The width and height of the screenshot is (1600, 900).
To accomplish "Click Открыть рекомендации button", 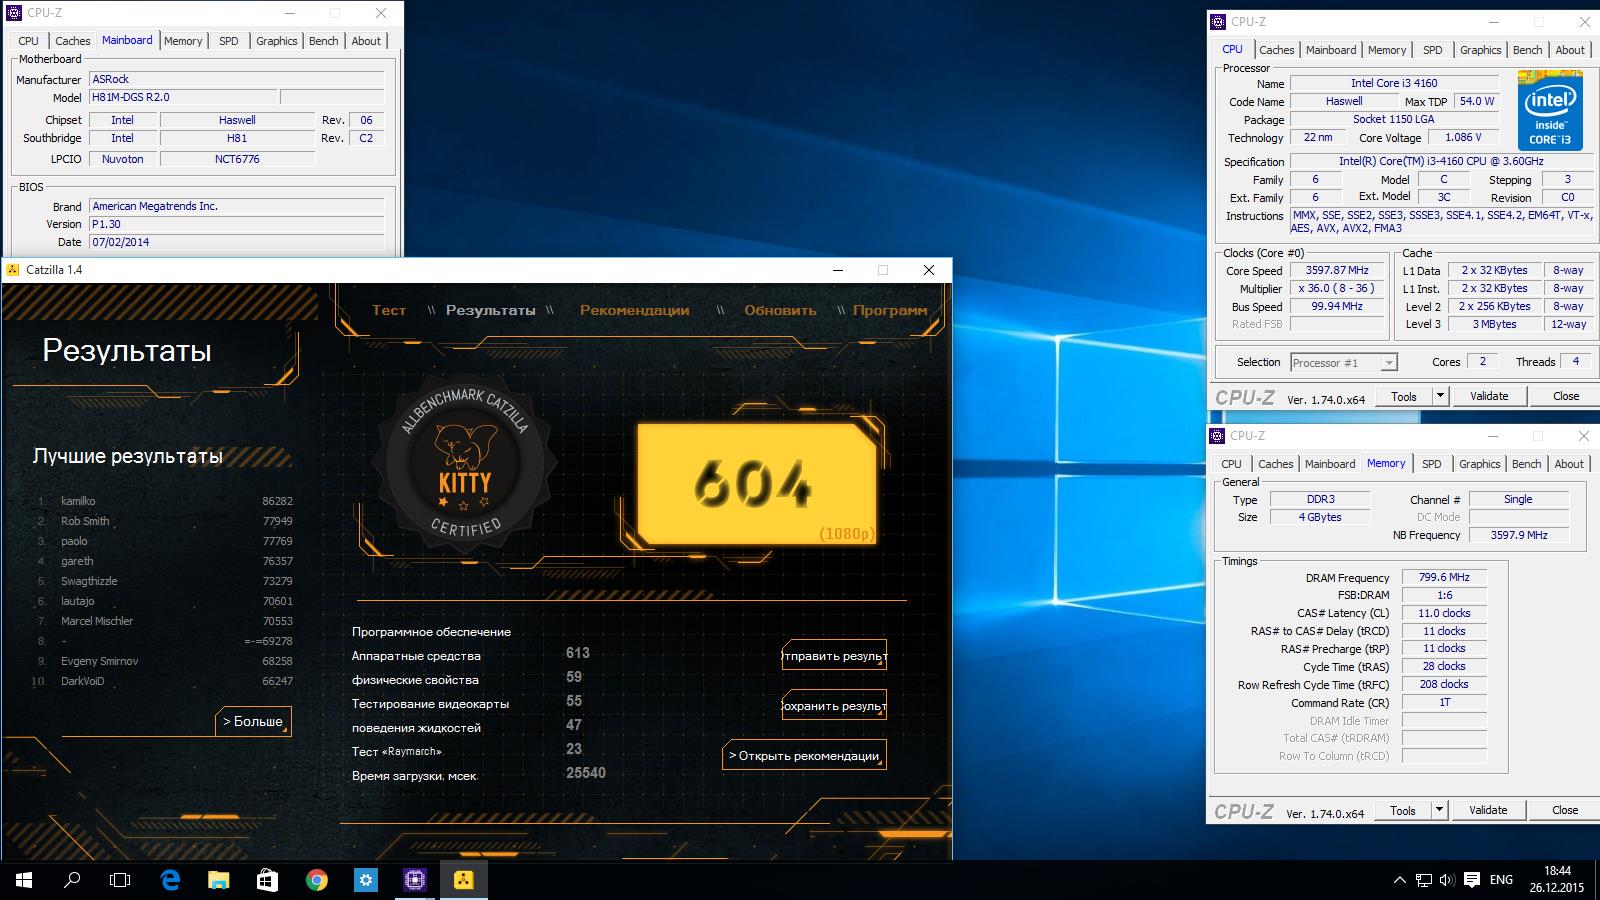I will tap(804, 755).
